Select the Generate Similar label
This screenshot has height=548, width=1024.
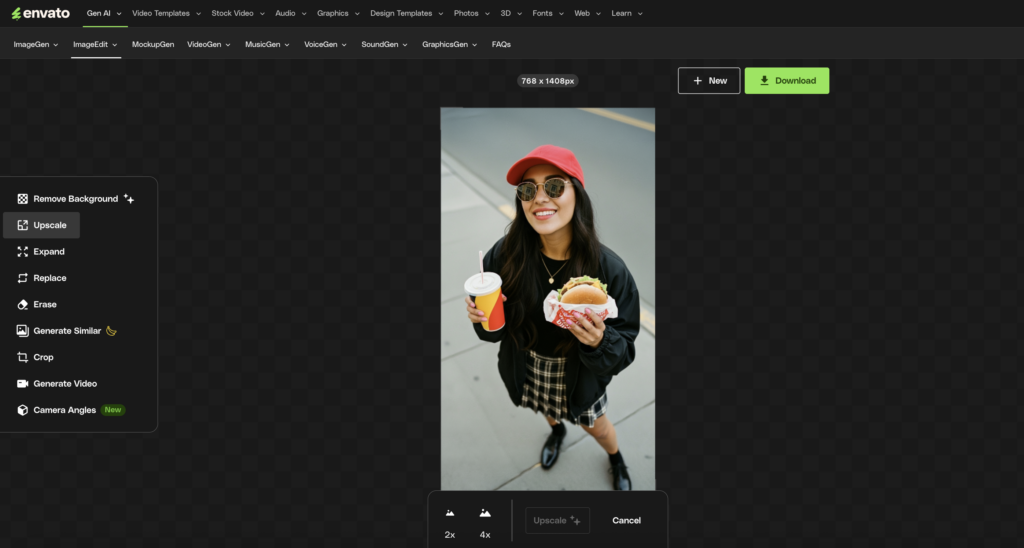point(67,331)
